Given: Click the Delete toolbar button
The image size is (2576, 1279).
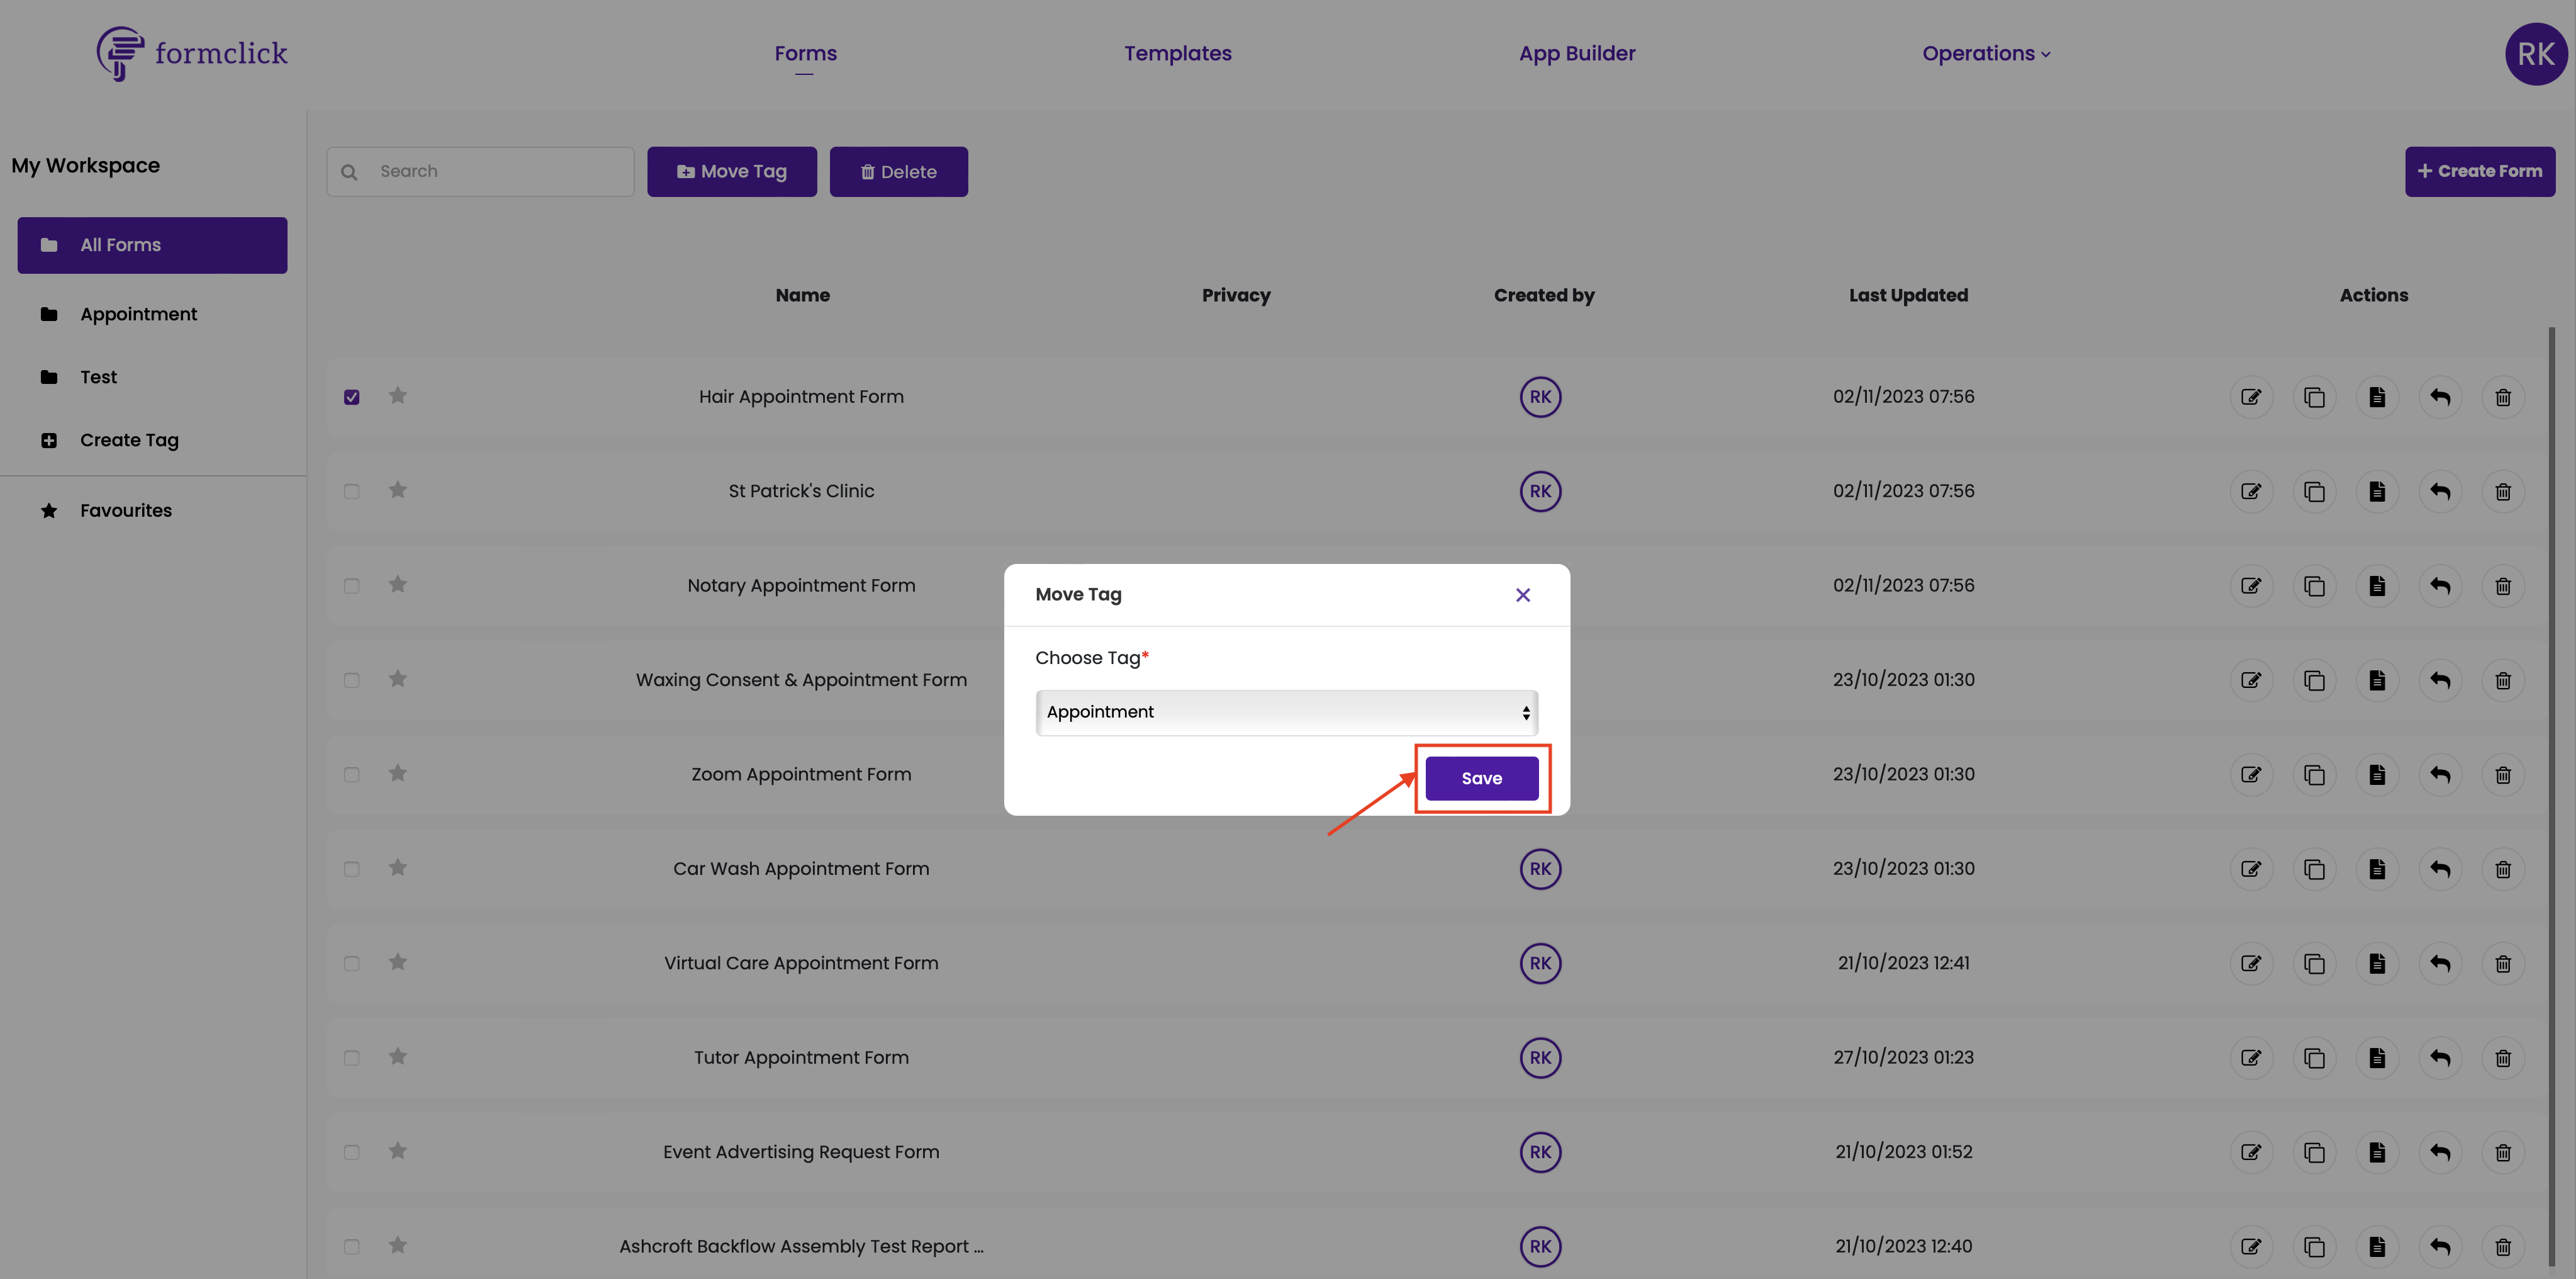Looking at the screenshot, I should (898, 171).
